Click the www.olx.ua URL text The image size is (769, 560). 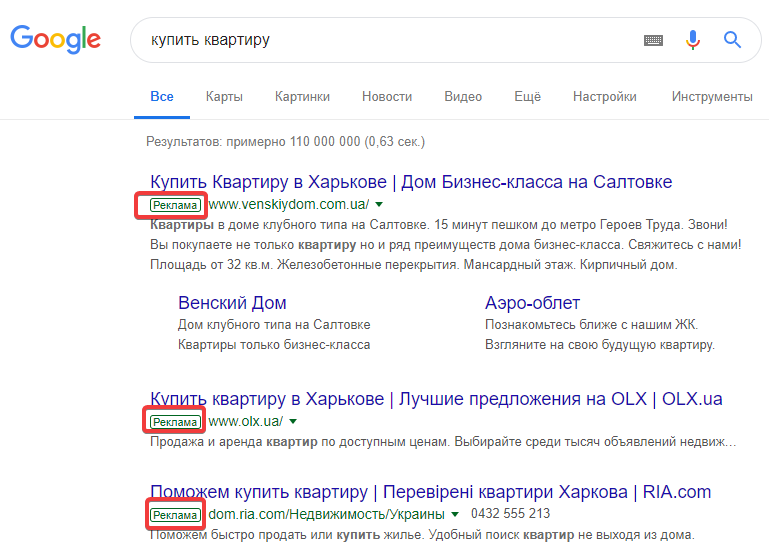pyautogui.click(x=246, y=421)
